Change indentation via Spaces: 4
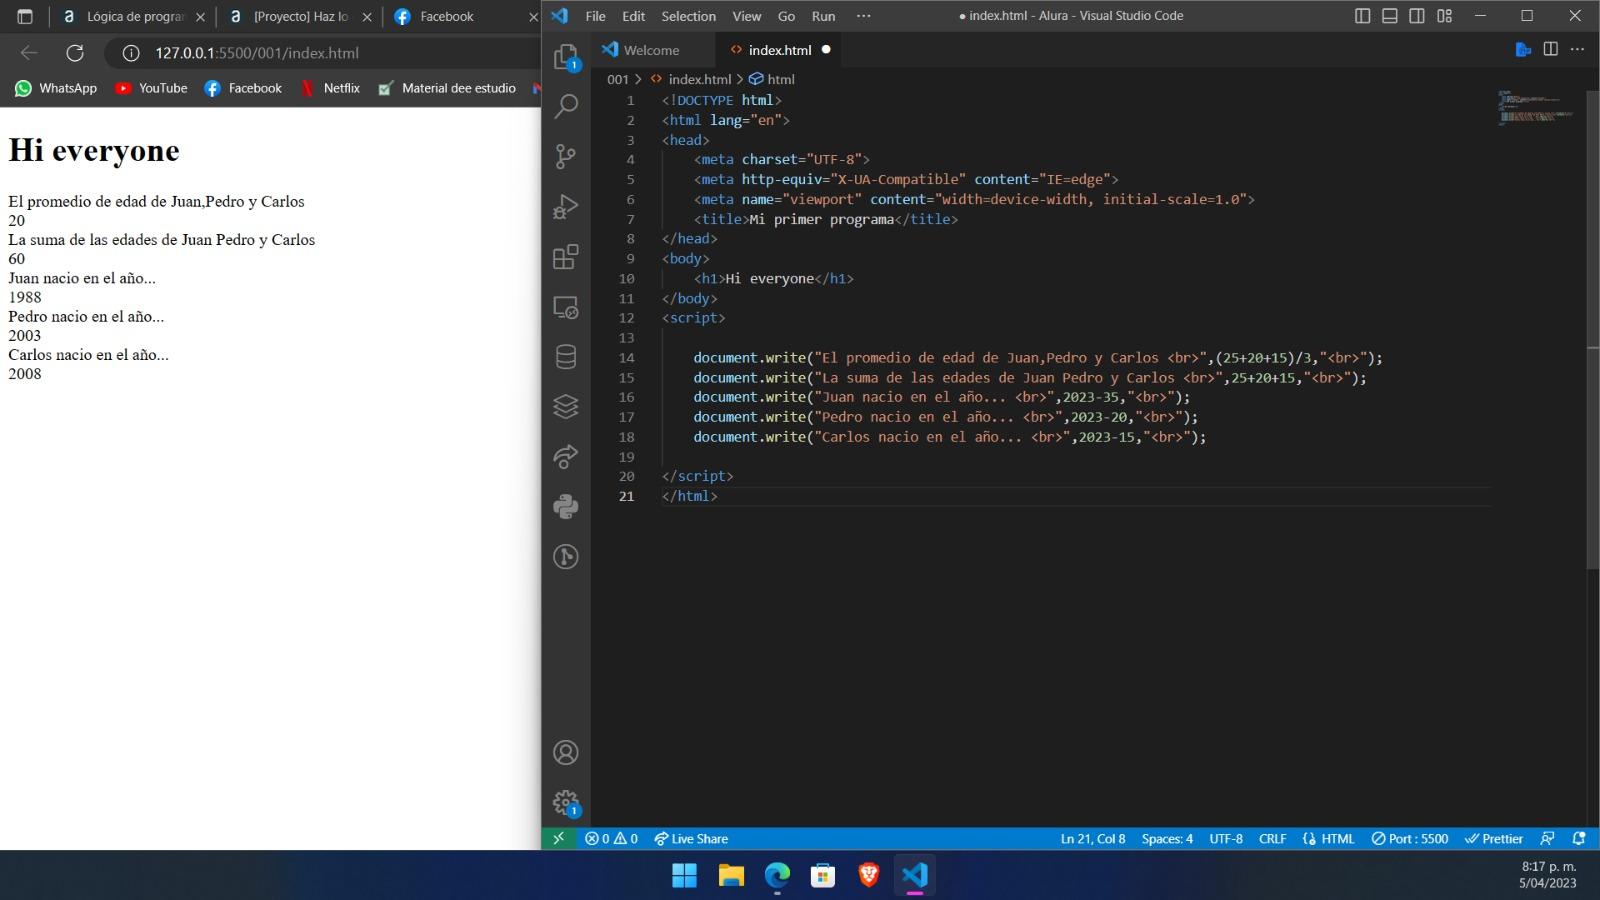The height and width of the screenshot is (900, 1600). [x=1167, y=838]
